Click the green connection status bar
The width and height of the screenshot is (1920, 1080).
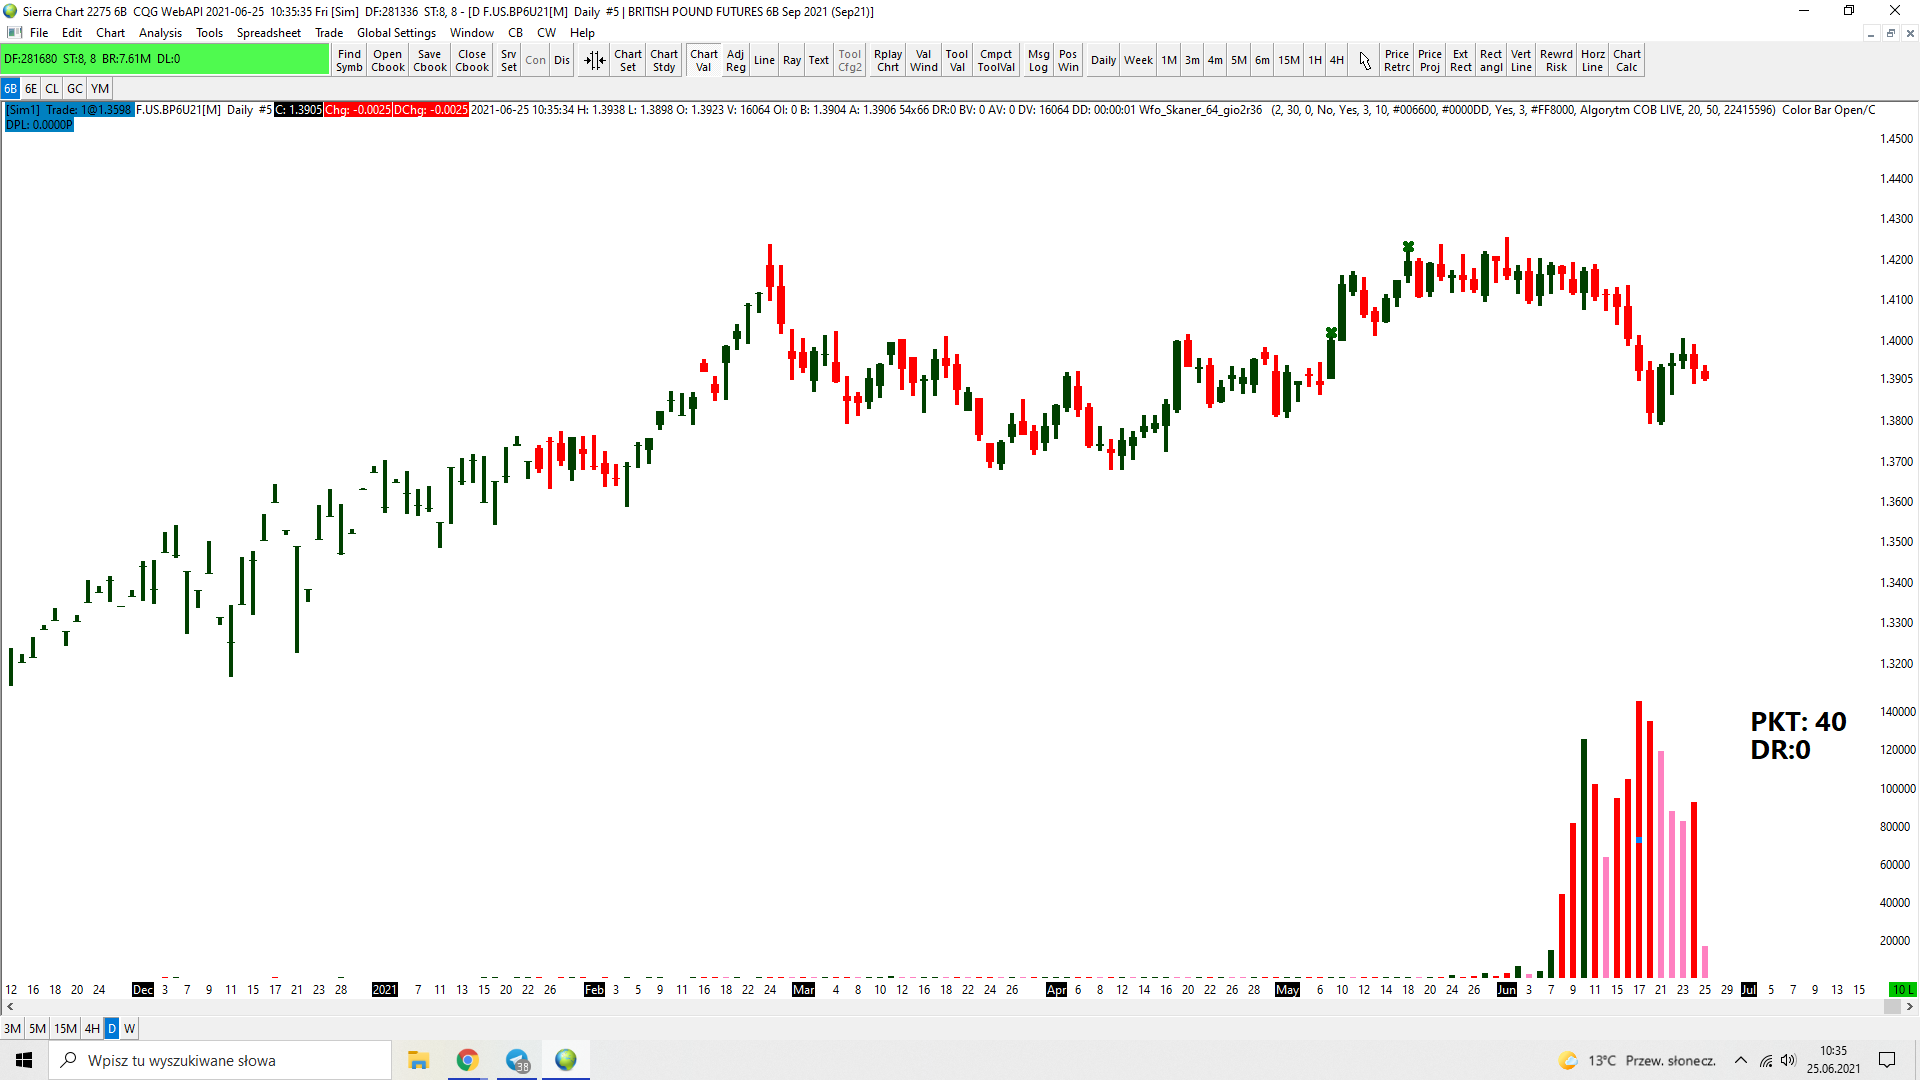[165, 59]
